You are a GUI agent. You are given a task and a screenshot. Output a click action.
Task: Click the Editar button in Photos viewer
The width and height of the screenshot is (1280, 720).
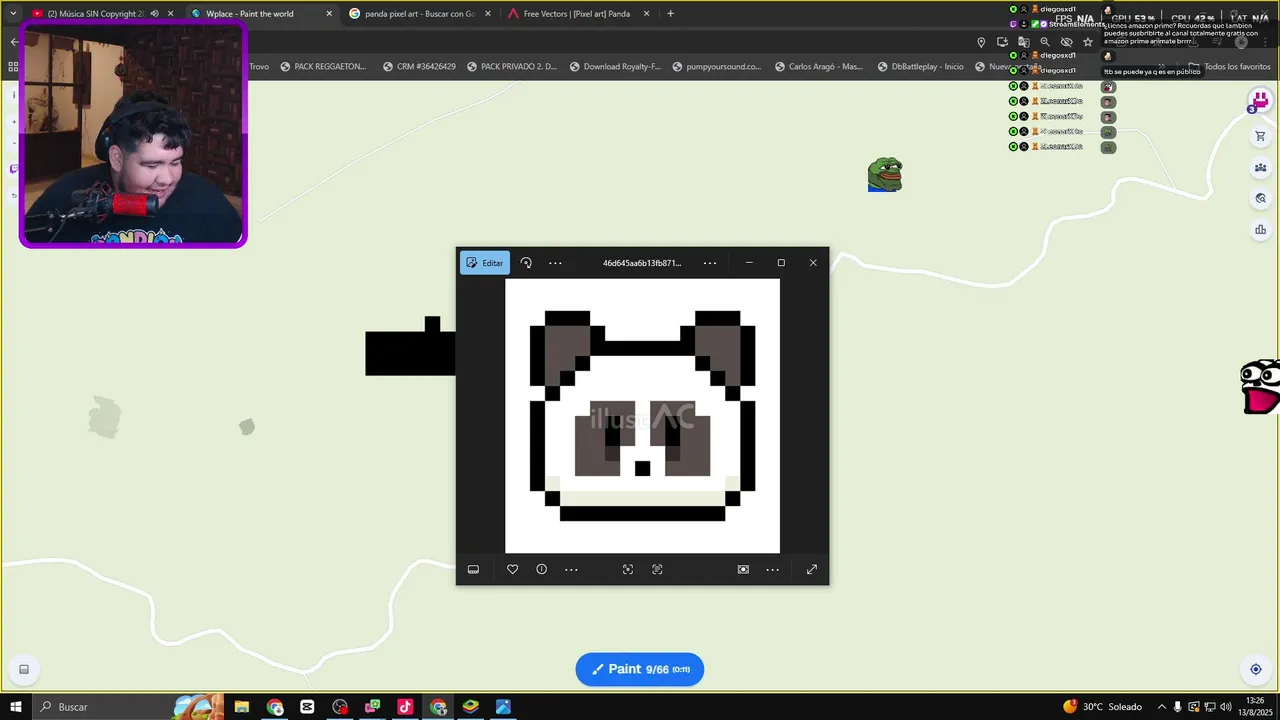click(485, 263)
